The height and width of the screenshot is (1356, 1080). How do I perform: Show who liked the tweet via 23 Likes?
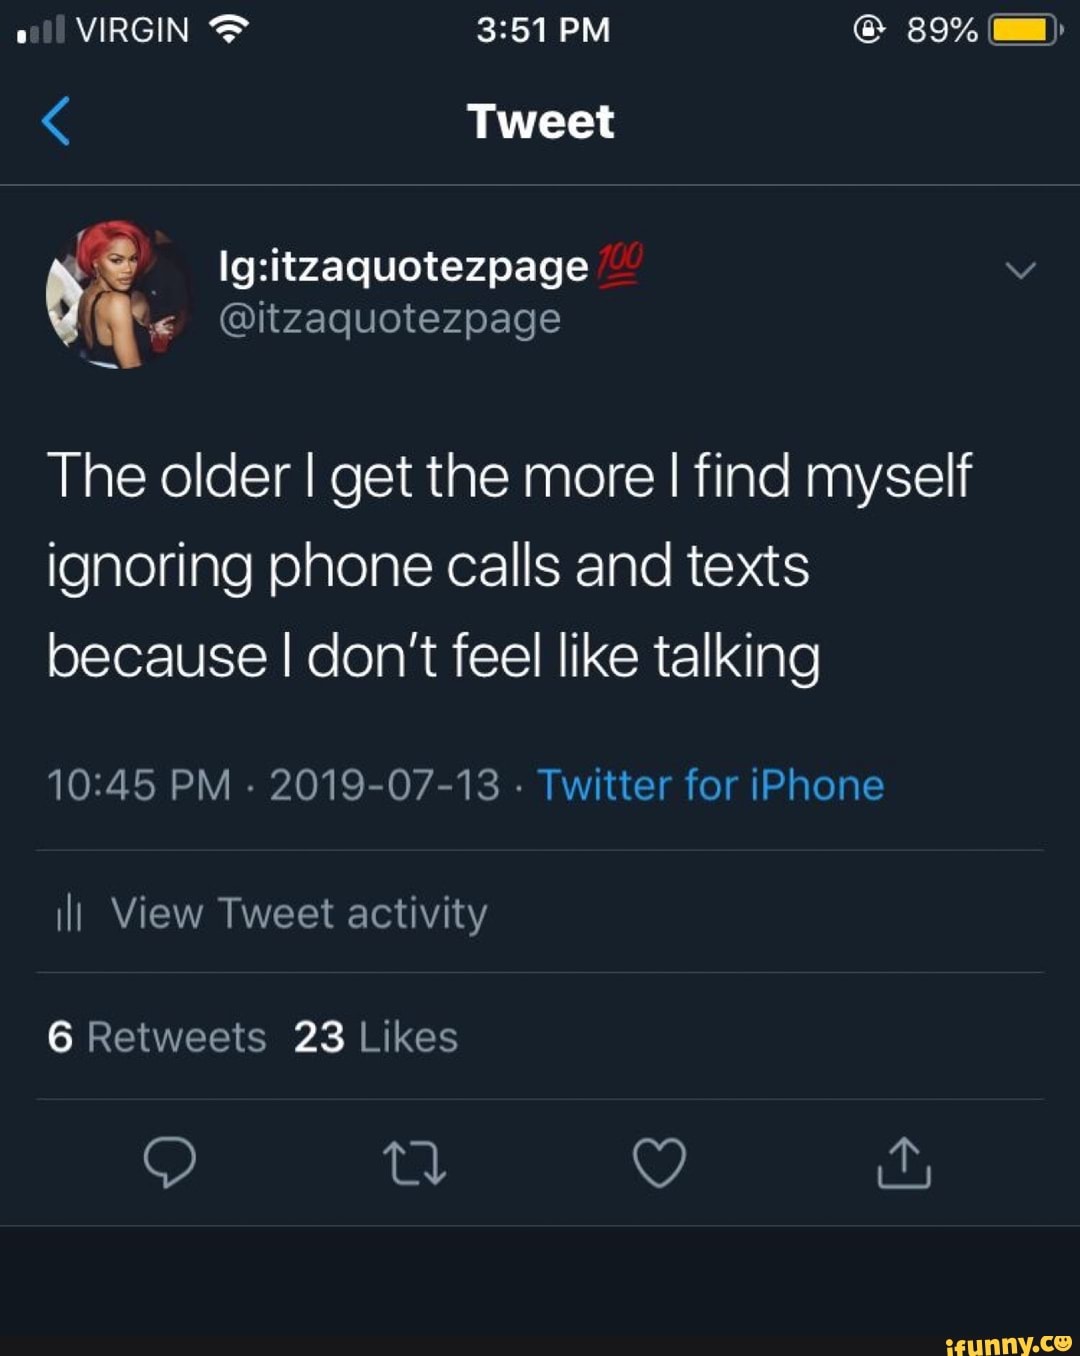coord(374,1037)
